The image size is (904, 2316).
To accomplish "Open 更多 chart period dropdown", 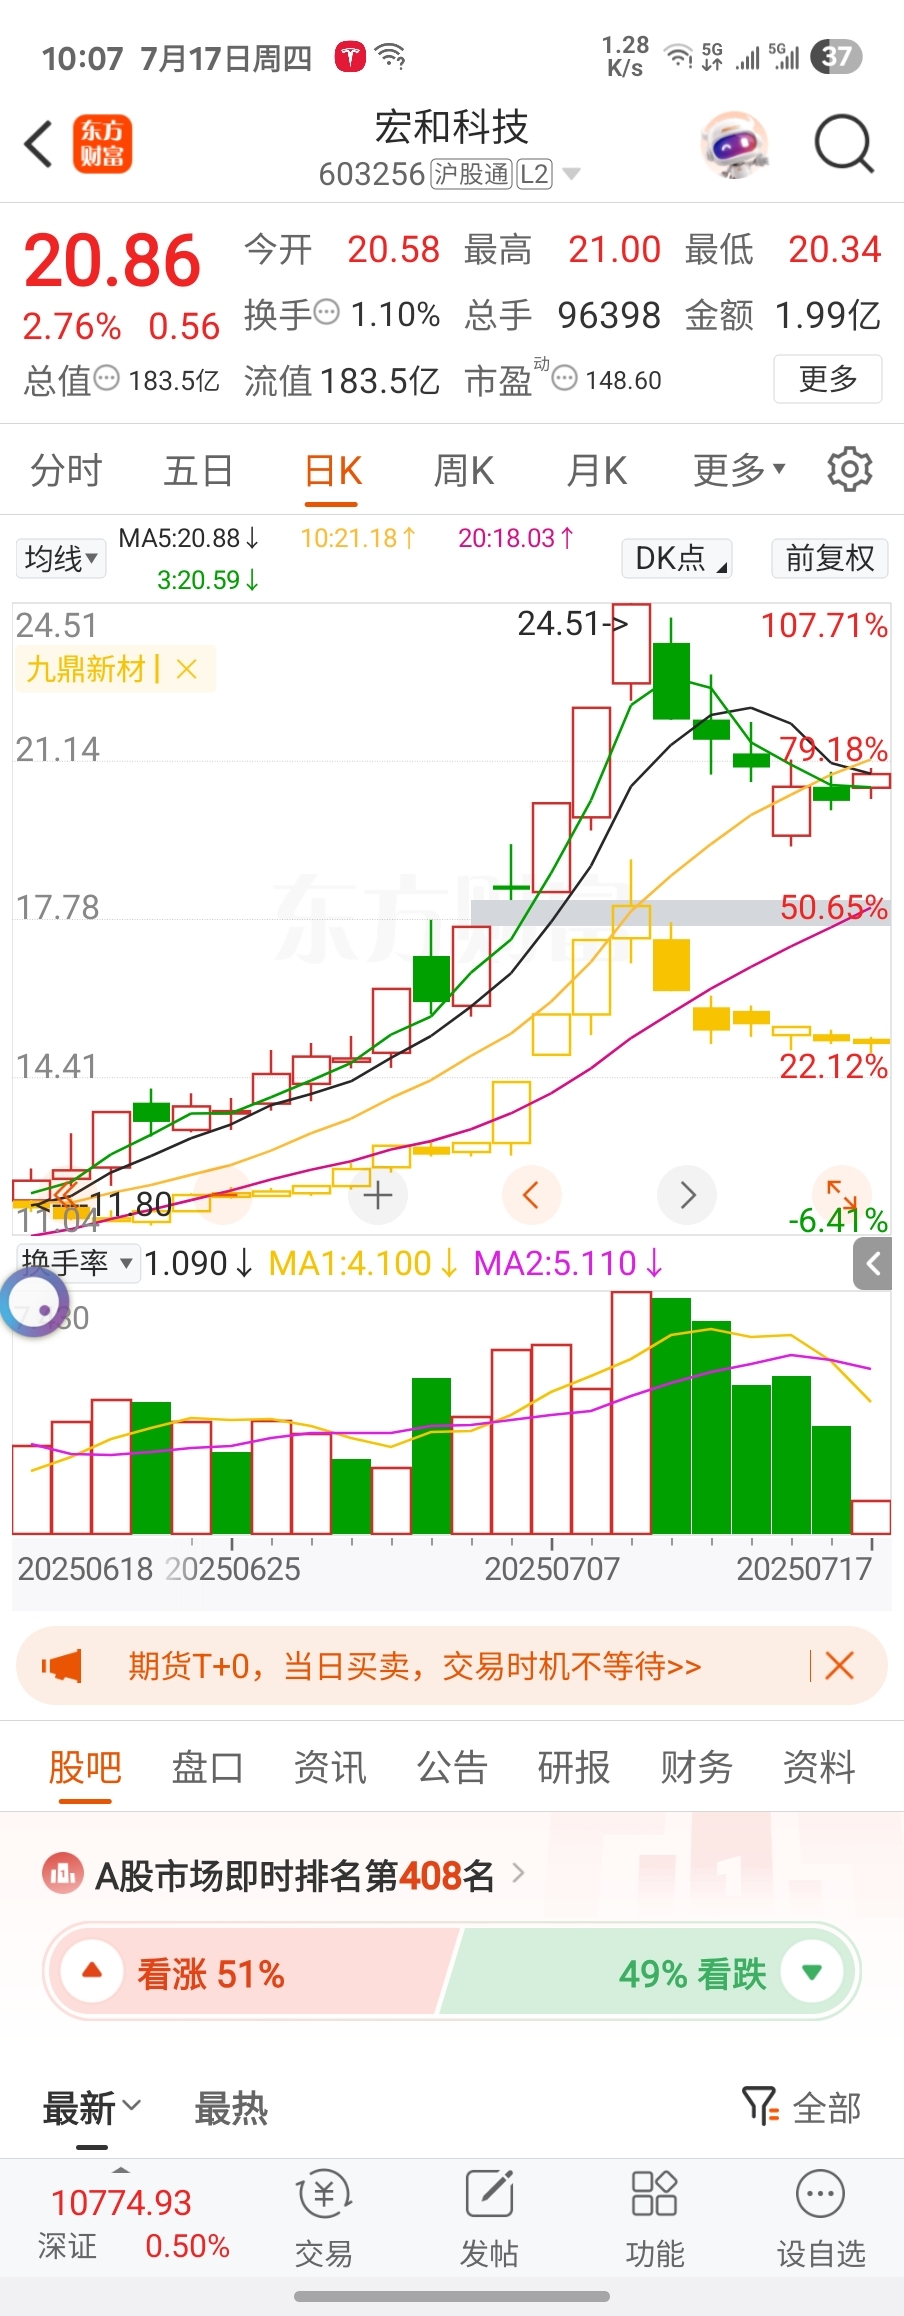I will click(x=740, y=469).
